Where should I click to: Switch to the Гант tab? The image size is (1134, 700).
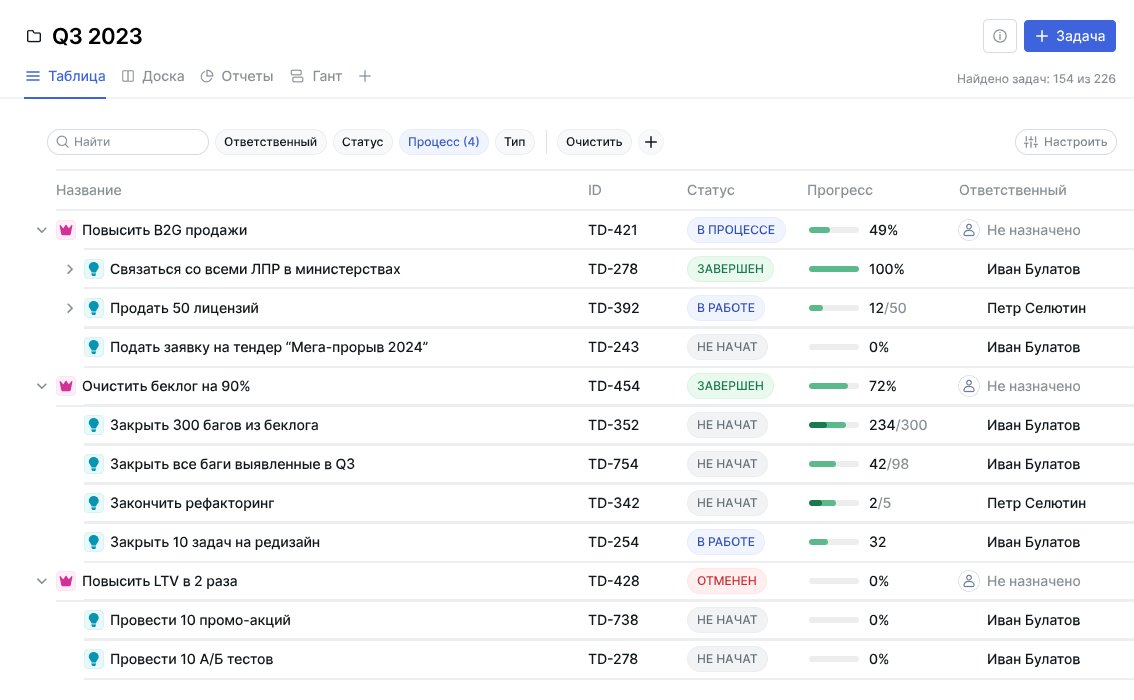316,76
